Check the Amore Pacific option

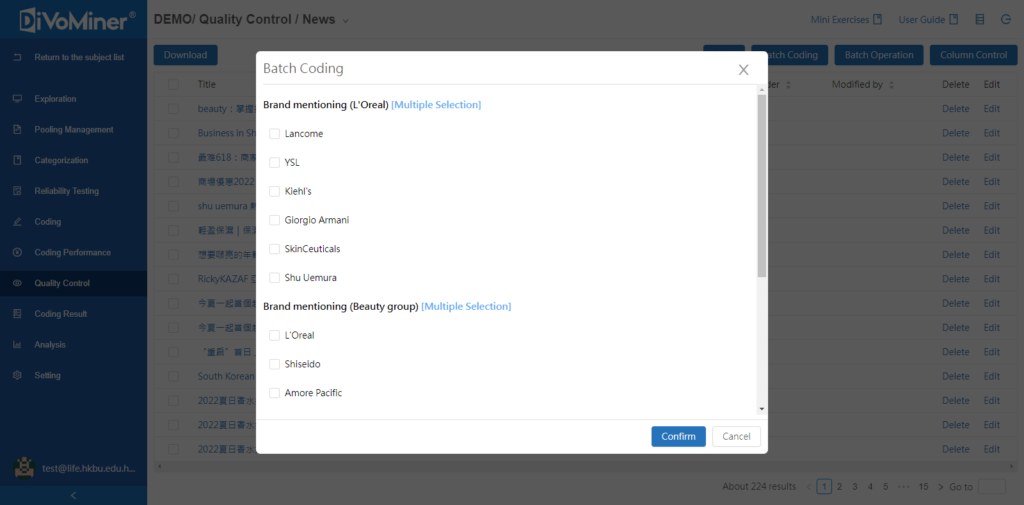pyautogui.click(x=274, y=393)
